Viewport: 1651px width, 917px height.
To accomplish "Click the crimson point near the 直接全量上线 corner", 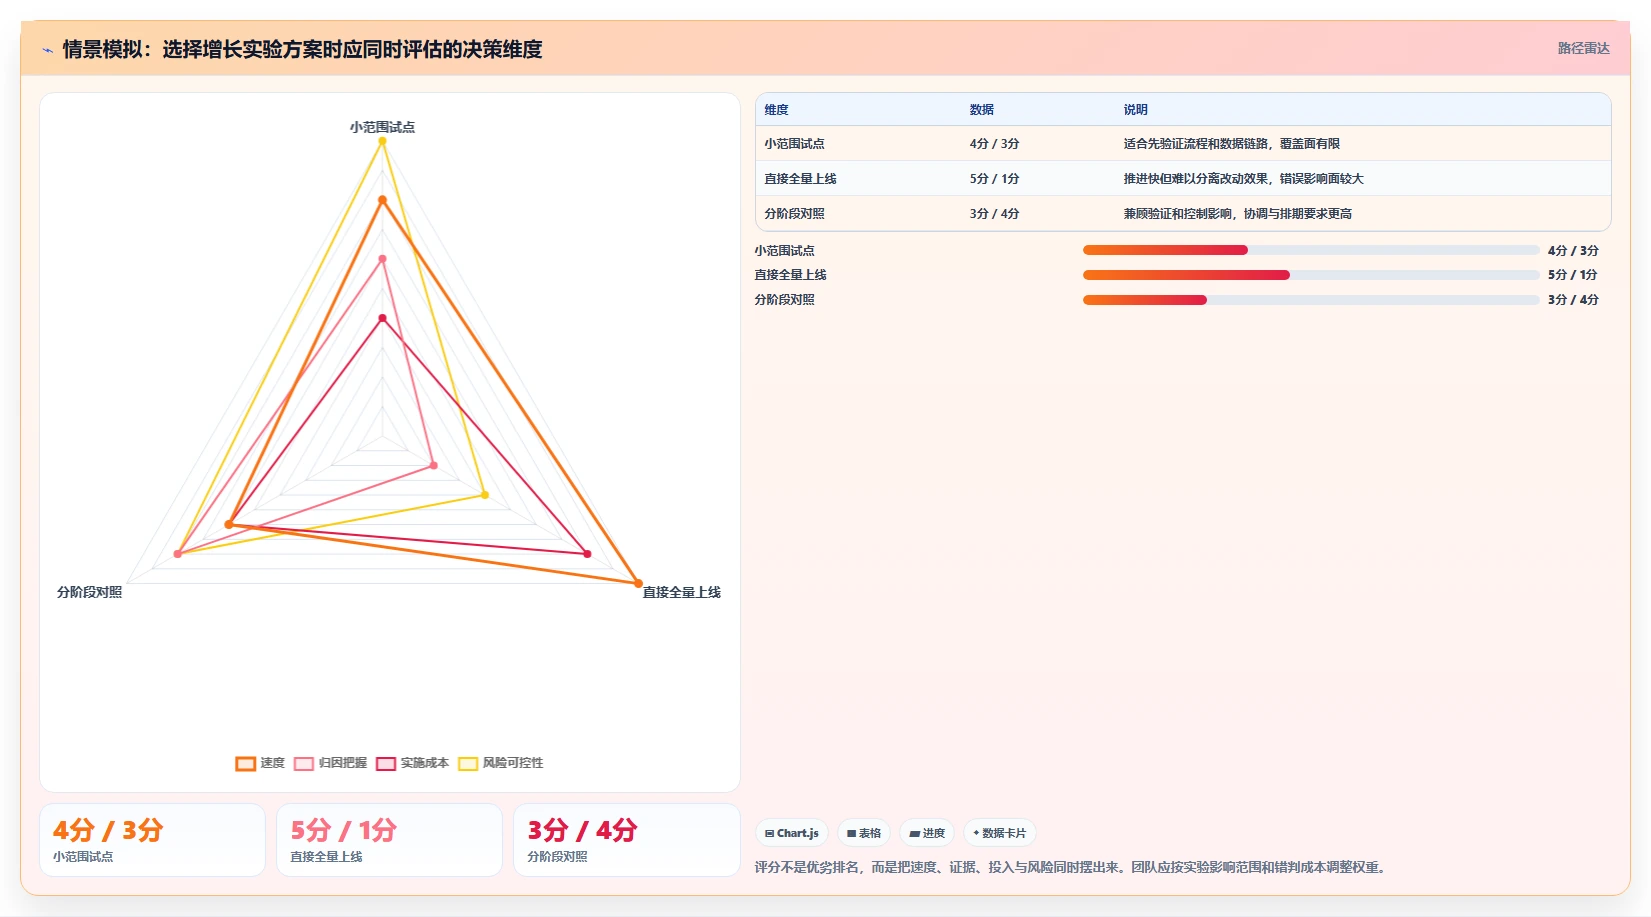I will (587, 554).
